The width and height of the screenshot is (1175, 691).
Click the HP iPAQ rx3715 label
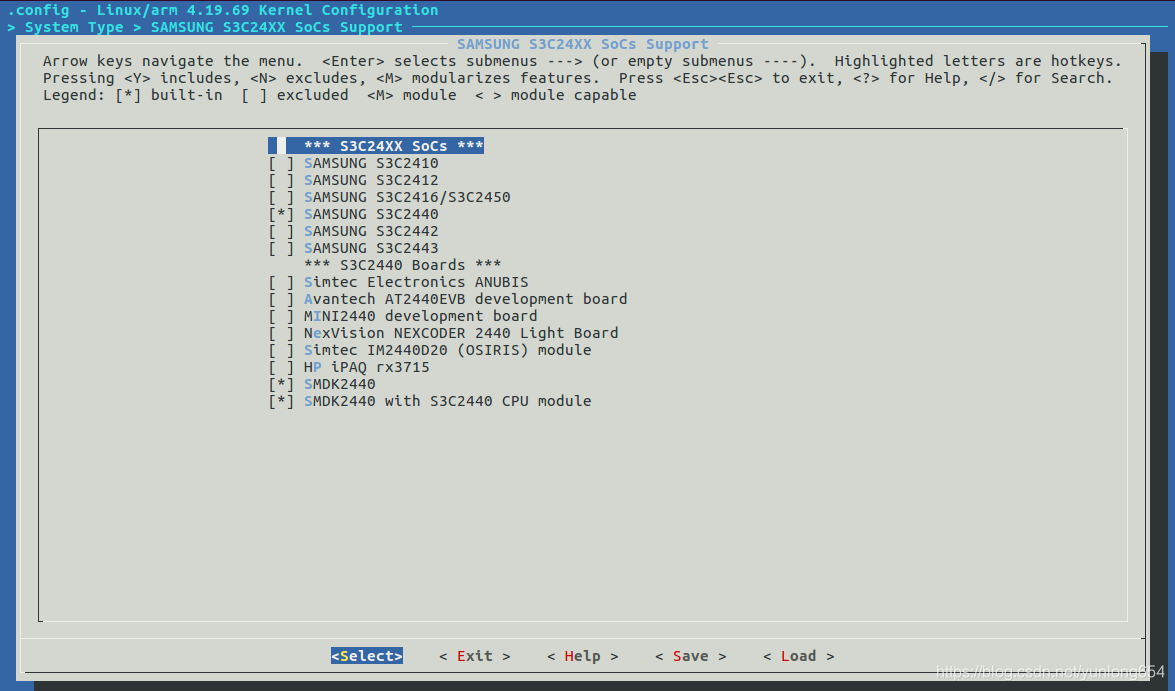click(x=367, y=367)
